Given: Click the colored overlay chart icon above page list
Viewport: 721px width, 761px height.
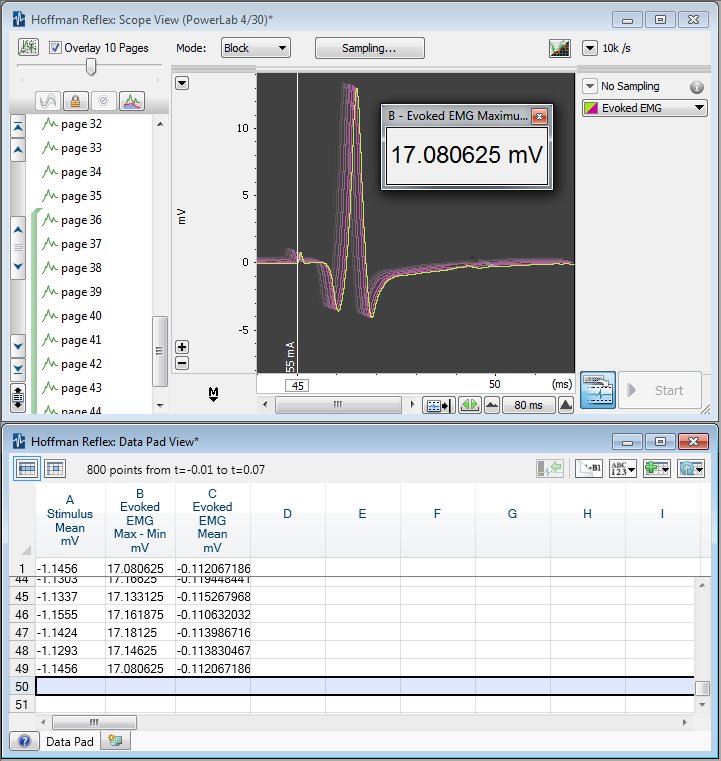Looking at the screenshot, I should [x=133, y=101].
